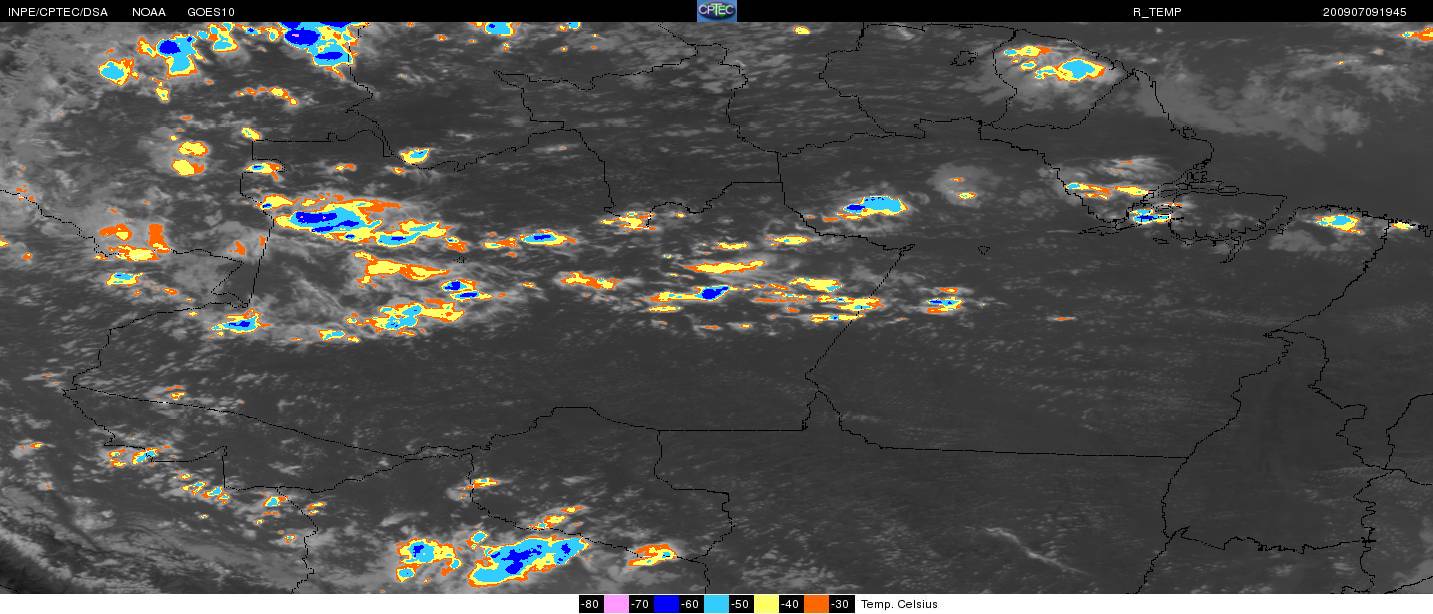Click the 'Temp. Celsius' legend caption
The width and height of the screenshot is (1433, 614).
pyautogui.click(x=899, y=604)
